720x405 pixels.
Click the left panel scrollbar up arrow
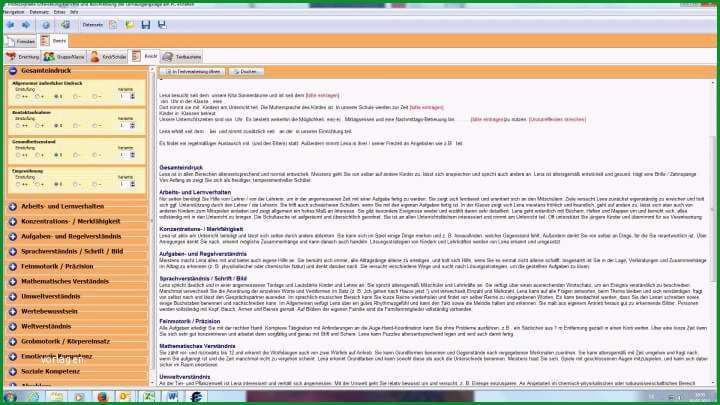(x=152, y=69)
